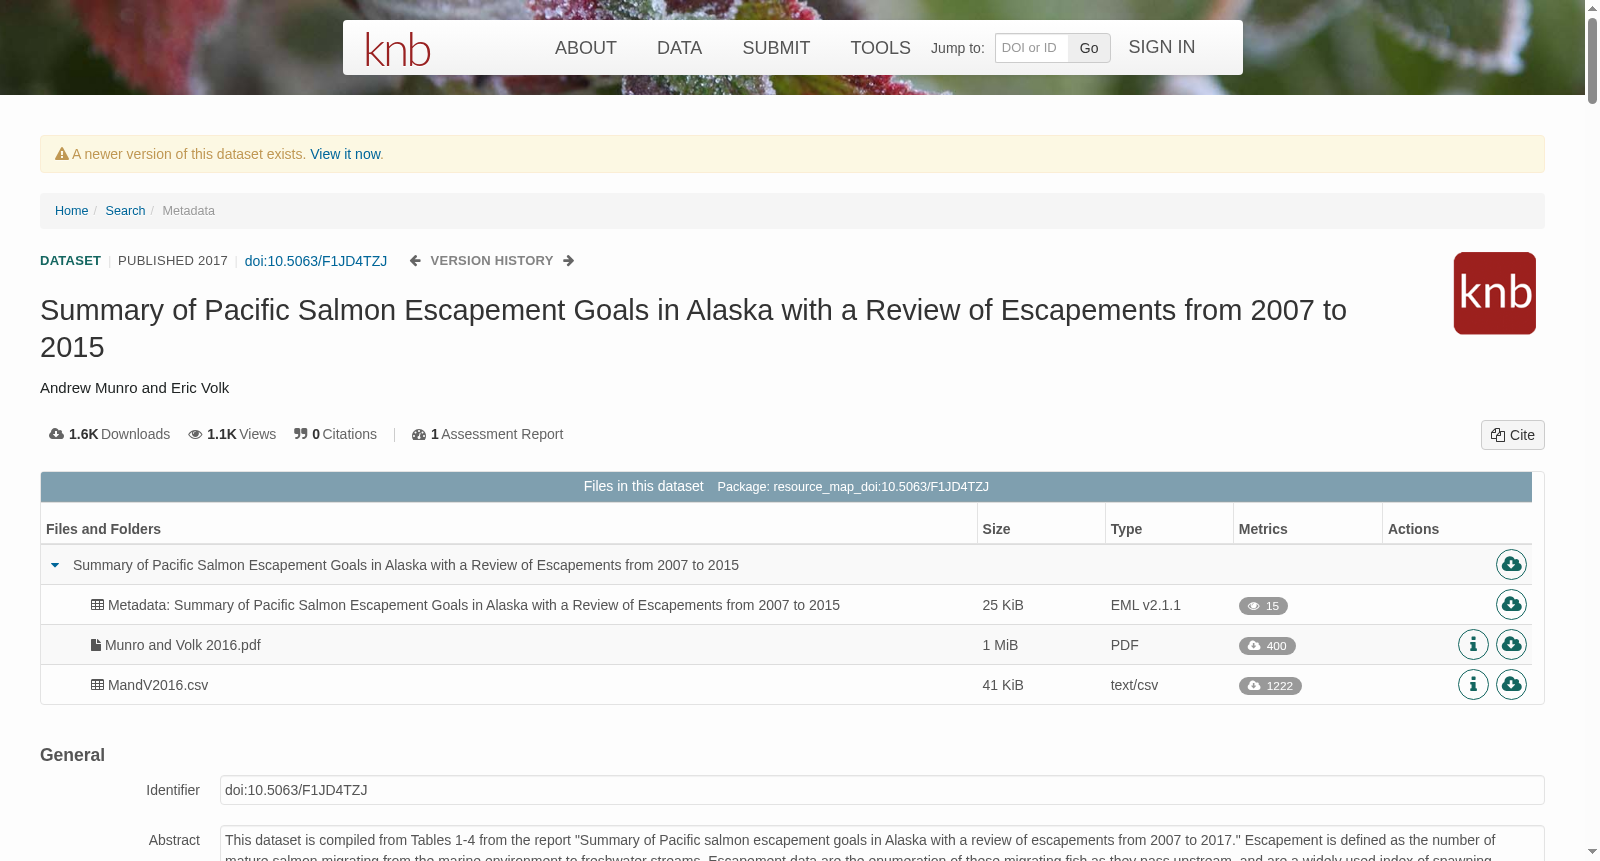Click the MandV2016.csv filename
Screen dimensions: 1600x861
coord(158,685)
